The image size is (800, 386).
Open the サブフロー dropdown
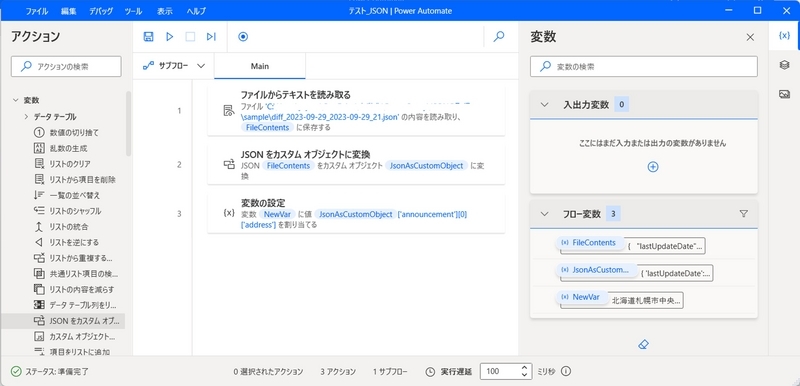pos(174,66)
